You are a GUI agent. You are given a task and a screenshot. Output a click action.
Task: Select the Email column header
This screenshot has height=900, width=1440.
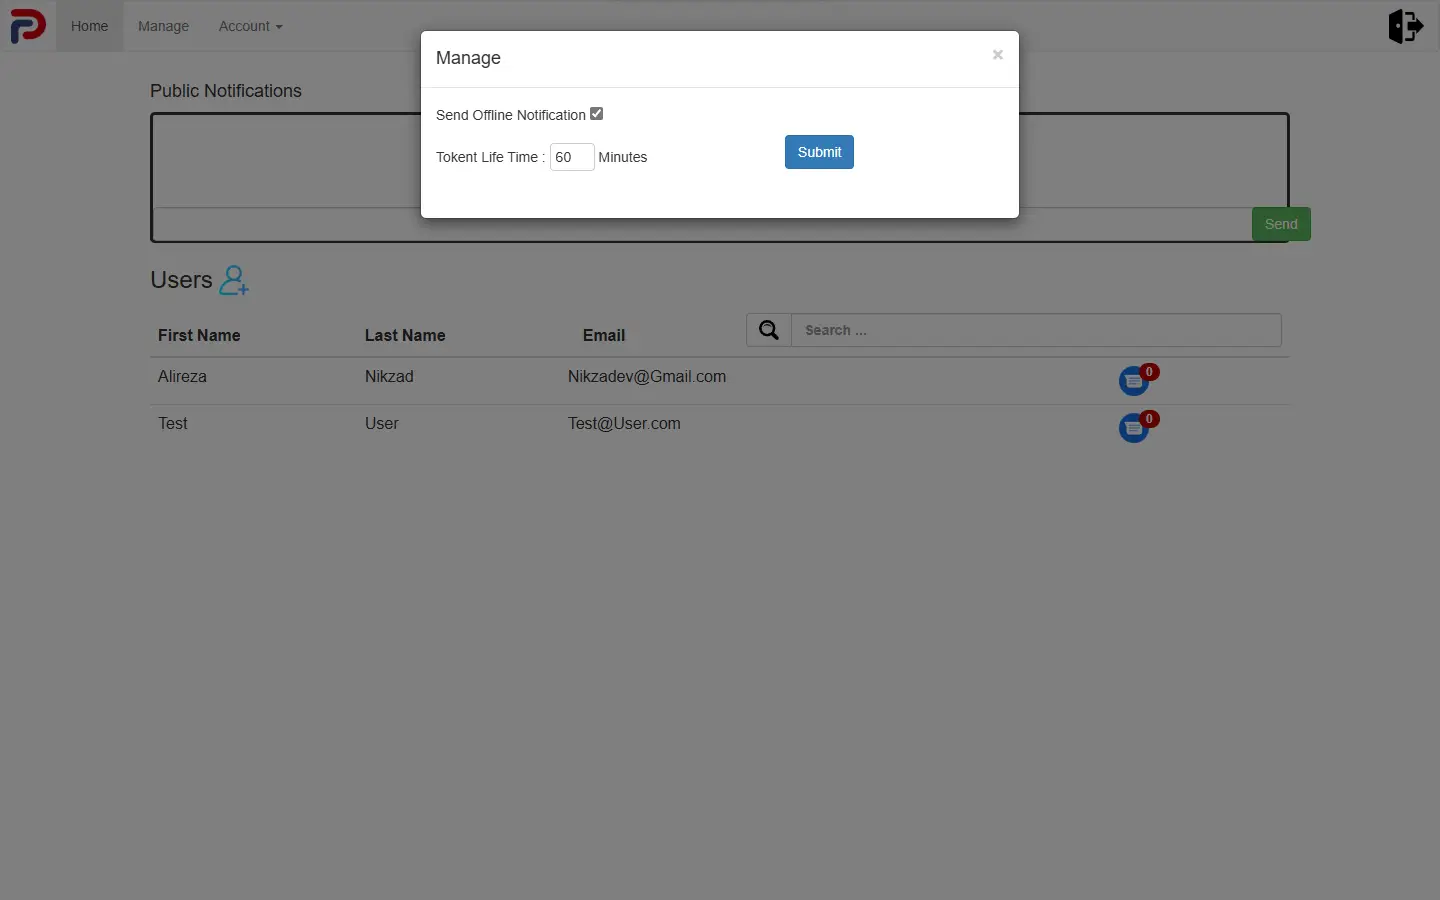point(604,335)
